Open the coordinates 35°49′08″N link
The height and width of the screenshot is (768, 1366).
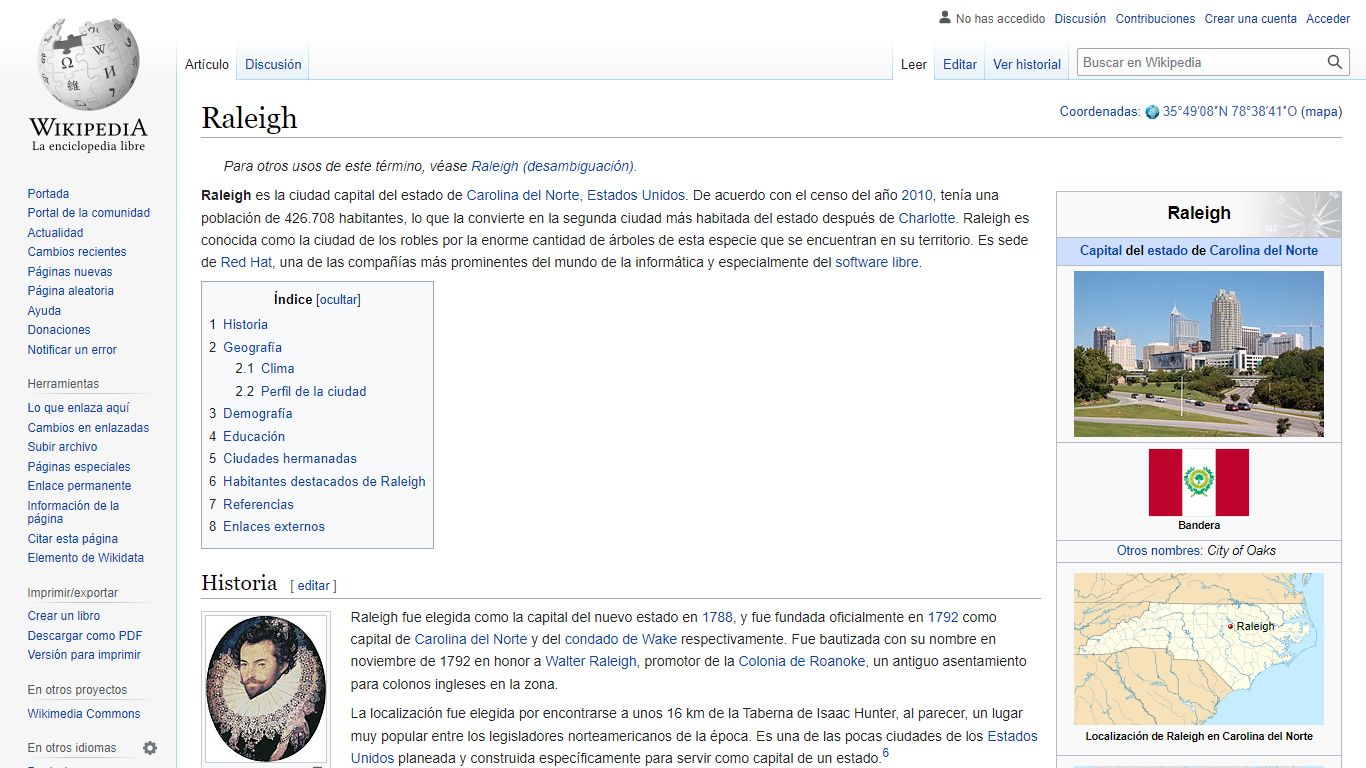[x=1229, y=112]
